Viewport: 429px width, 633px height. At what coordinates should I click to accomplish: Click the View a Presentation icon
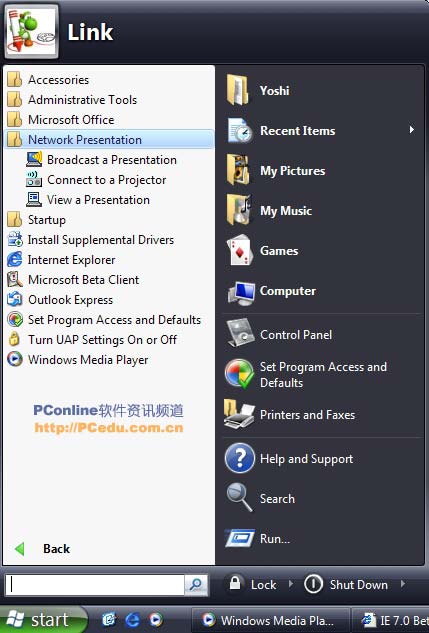34,199
